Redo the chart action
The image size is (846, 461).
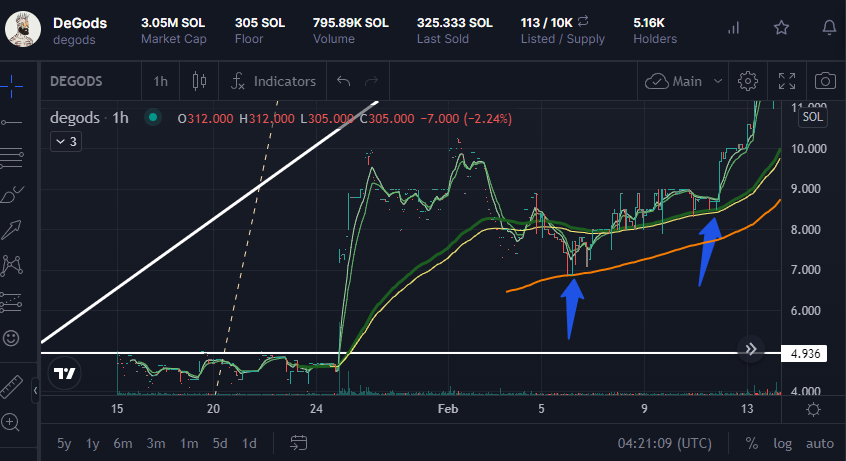371,82
